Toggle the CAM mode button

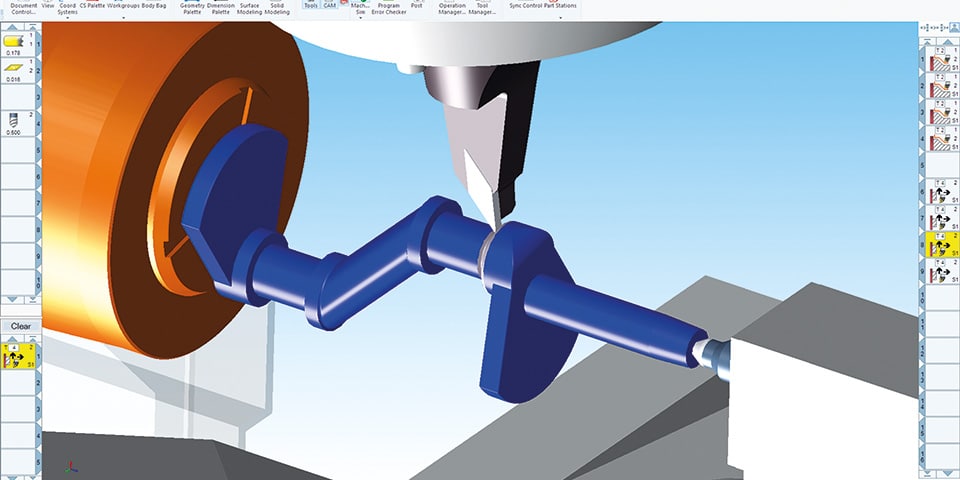tap(329, 6)
